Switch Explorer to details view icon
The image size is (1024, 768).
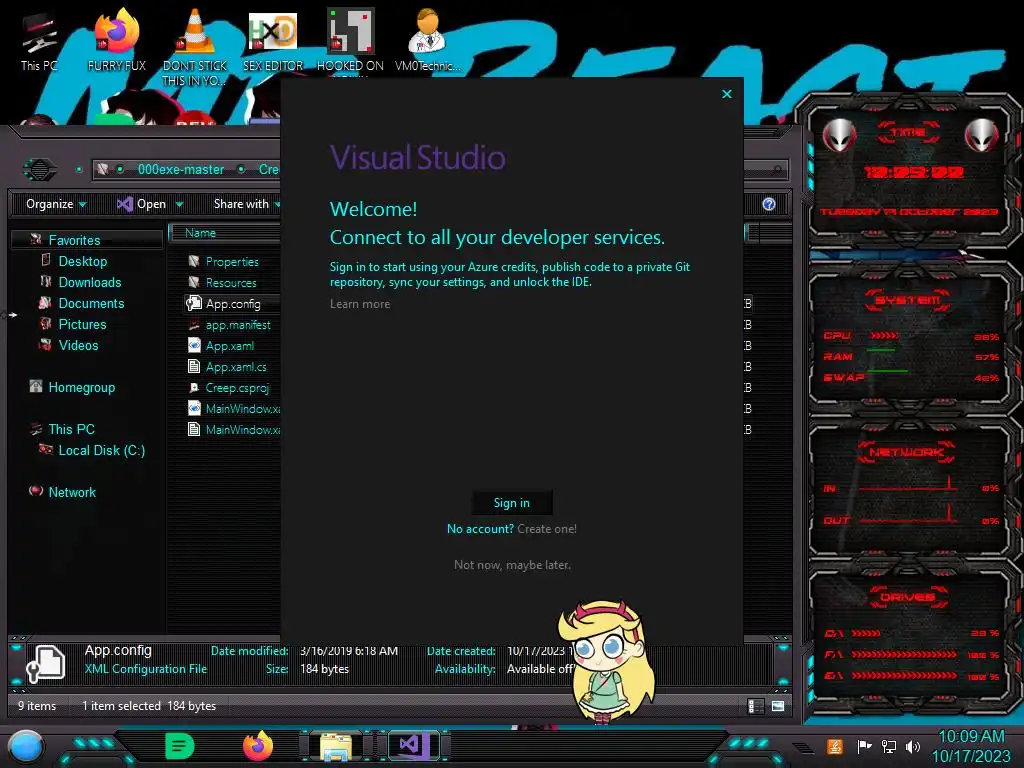tap(756, 706)
